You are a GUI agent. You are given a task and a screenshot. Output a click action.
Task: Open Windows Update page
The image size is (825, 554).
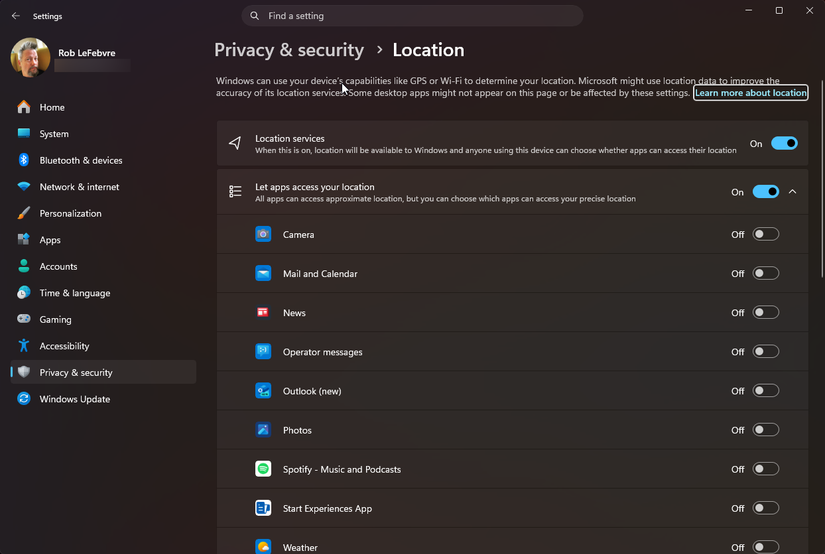pyautogui.click(x=103, y=399)
